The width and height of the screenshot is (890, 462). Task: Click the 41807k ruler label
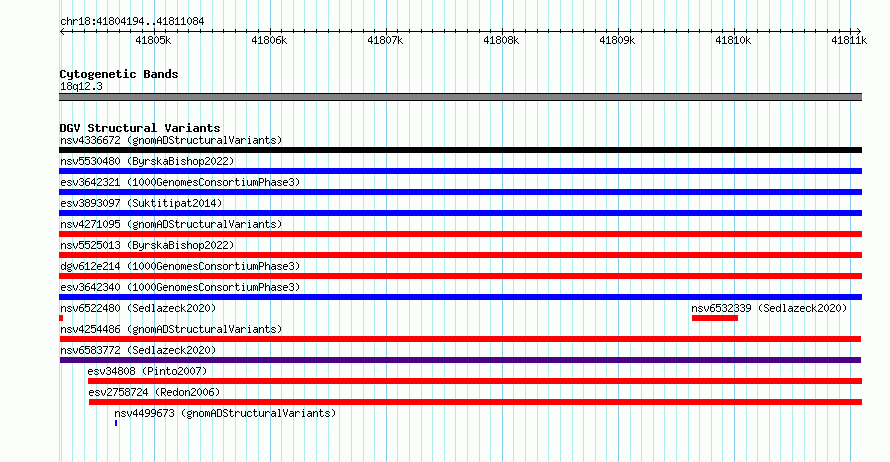(385, 40)
